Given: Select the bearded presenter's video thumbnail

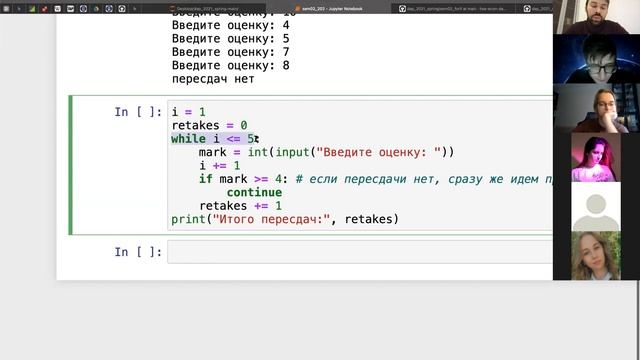Looking at the screenshot, I should [596, 17].
